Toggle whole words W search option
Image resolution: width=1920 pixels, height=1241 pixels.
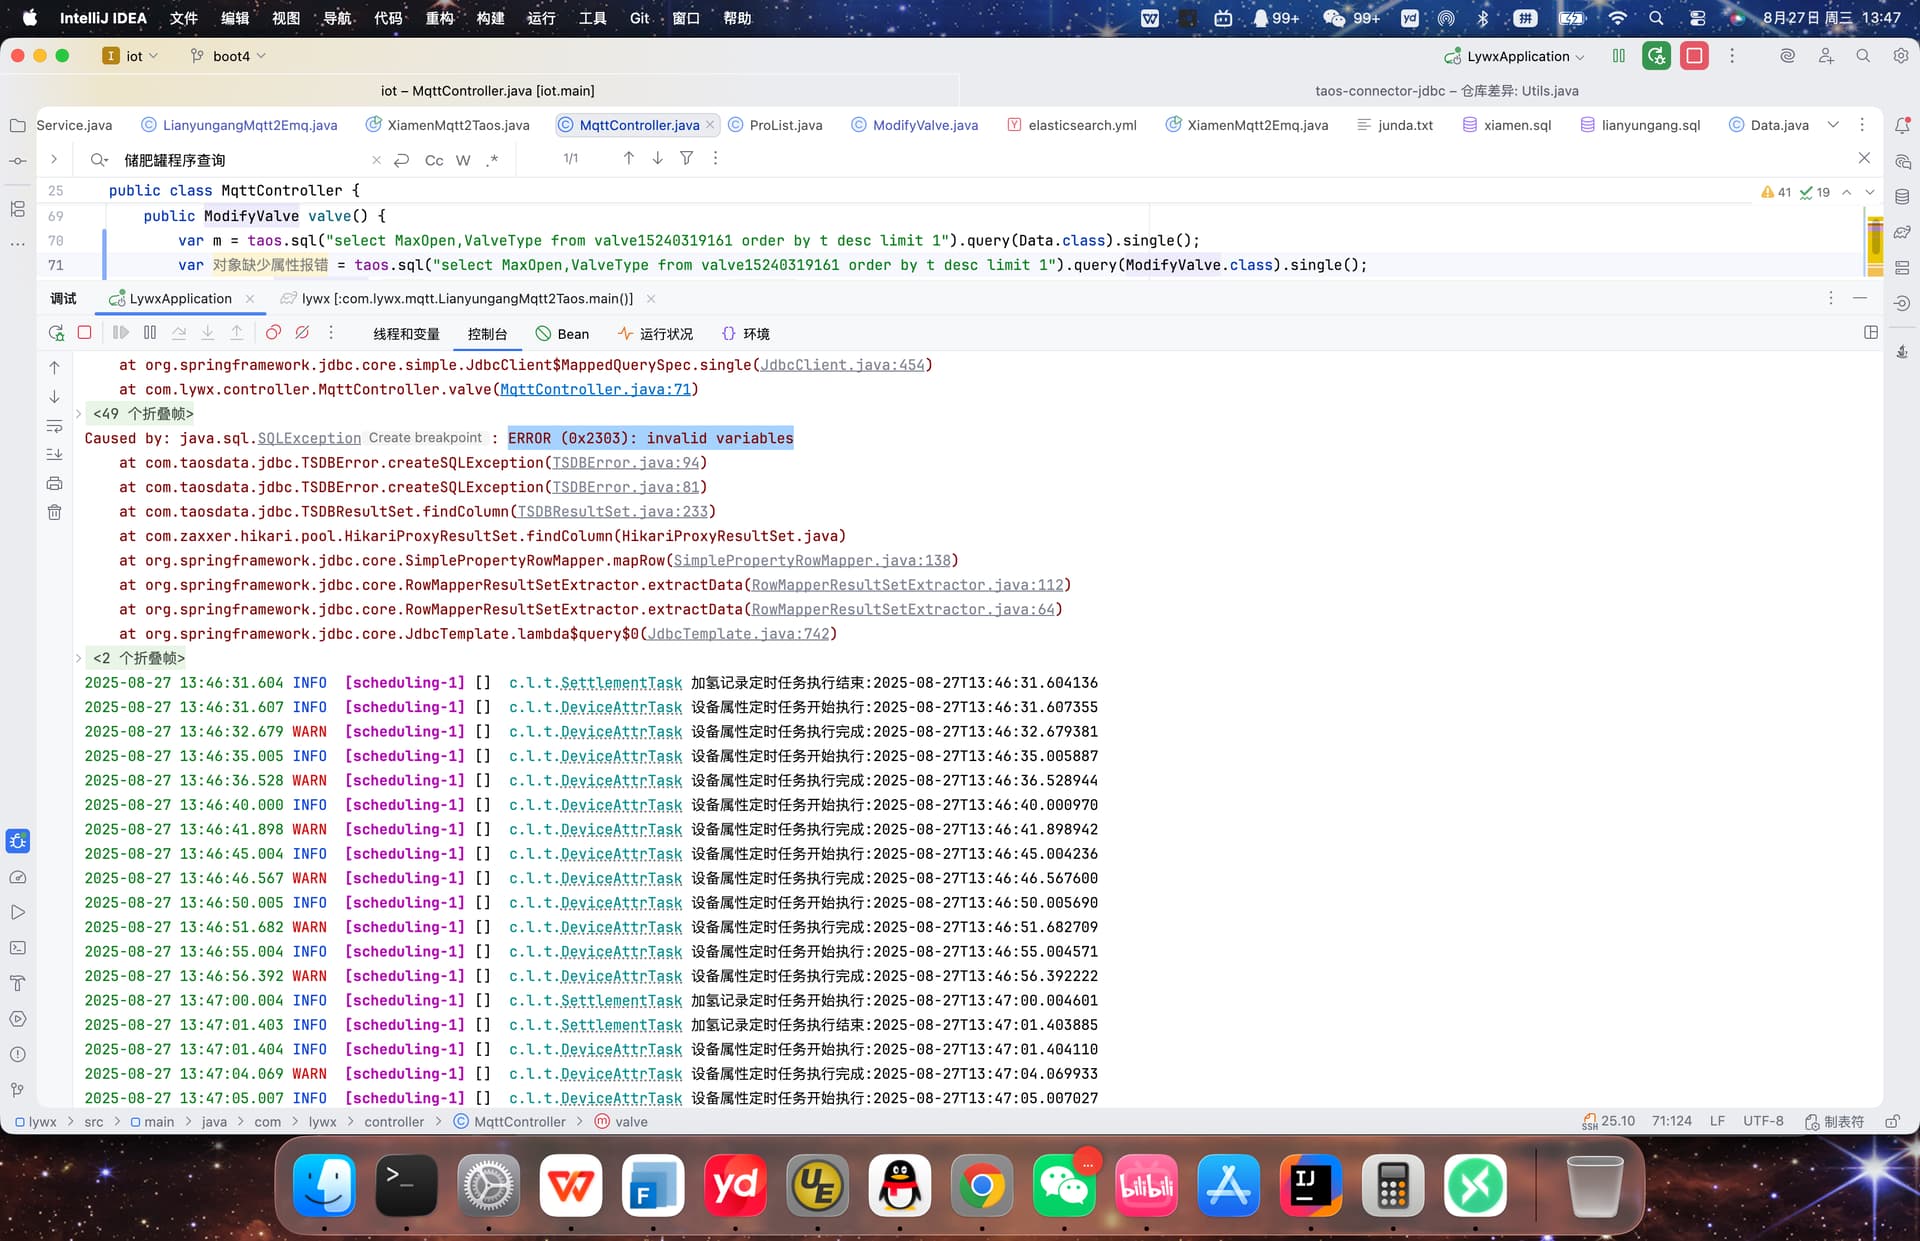(463, 160)
